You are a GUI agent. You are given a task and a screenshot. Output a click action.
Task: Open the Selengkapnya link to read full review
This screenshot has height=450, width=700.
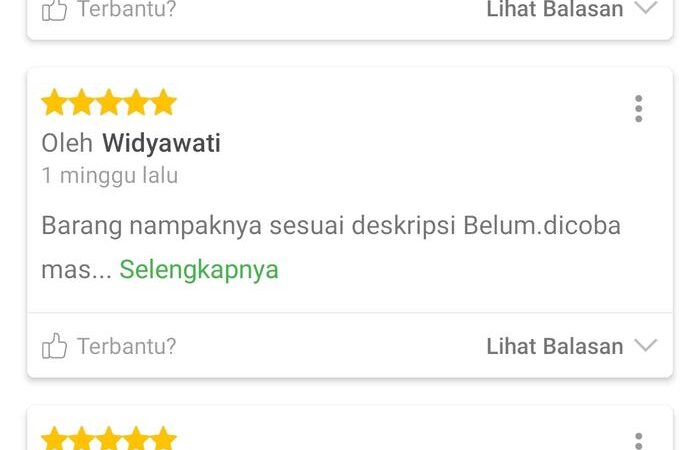pos(199,270)
